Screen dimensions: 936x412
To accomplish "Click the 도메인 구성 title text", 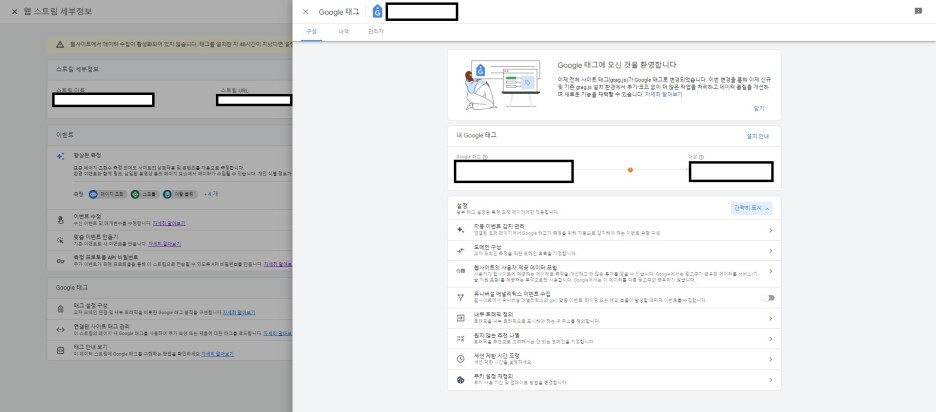I will tap(487, 247).
